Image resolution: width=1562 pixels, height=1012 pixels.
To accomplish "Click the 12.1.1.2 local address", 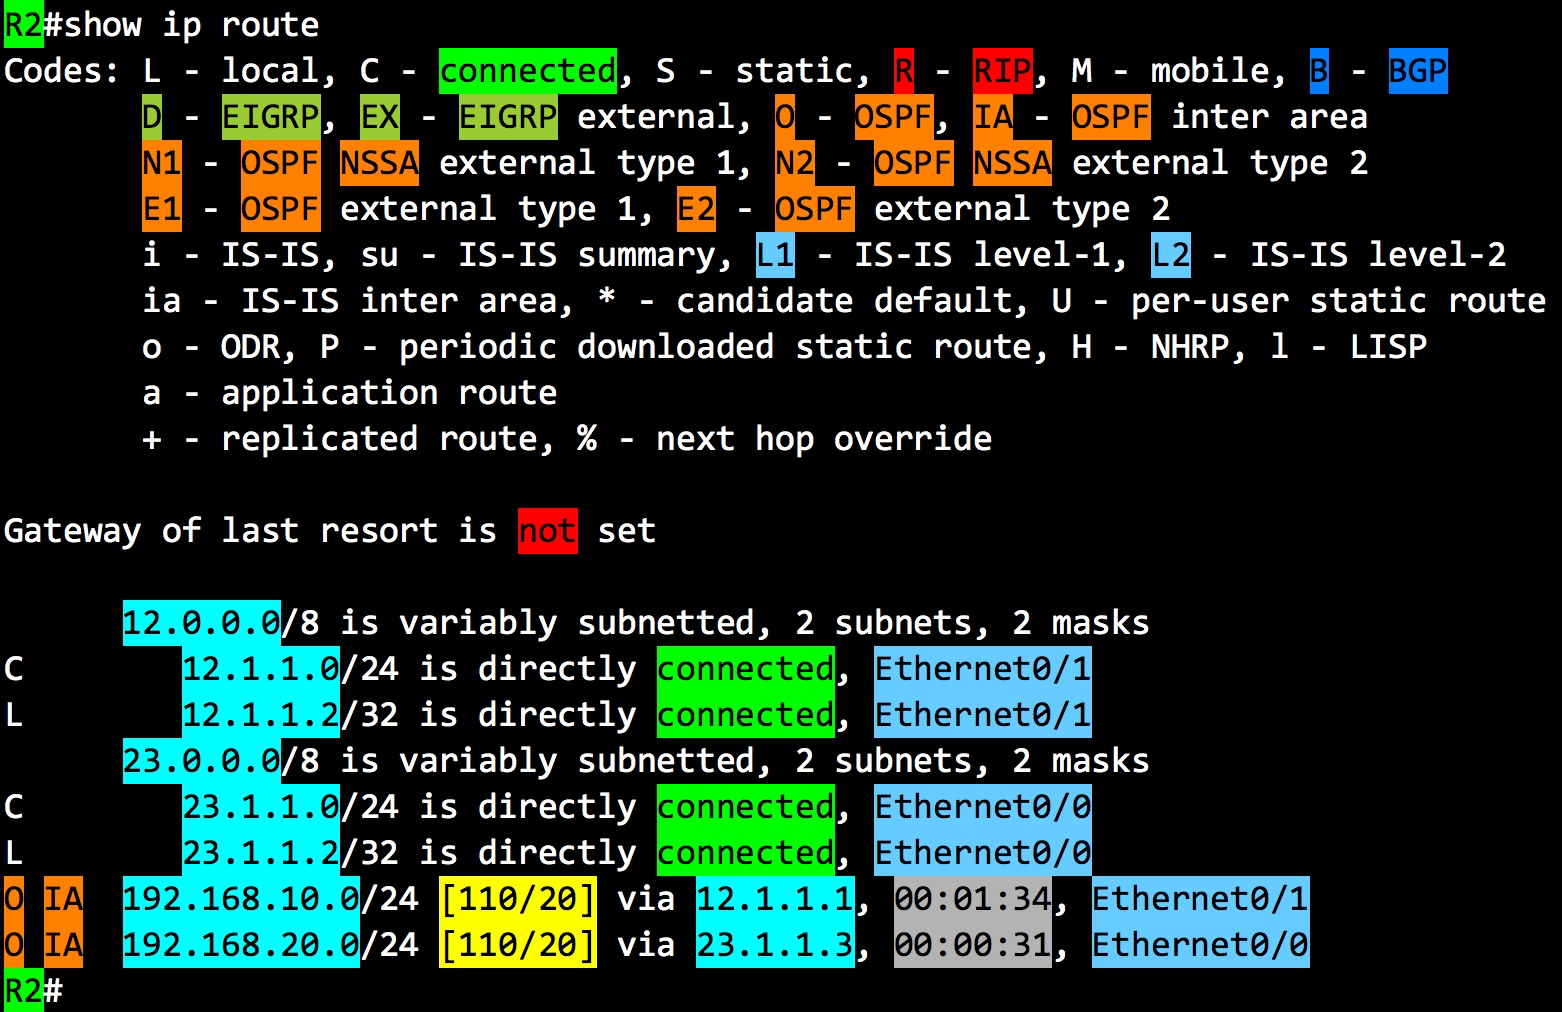I will click(261, 715).
